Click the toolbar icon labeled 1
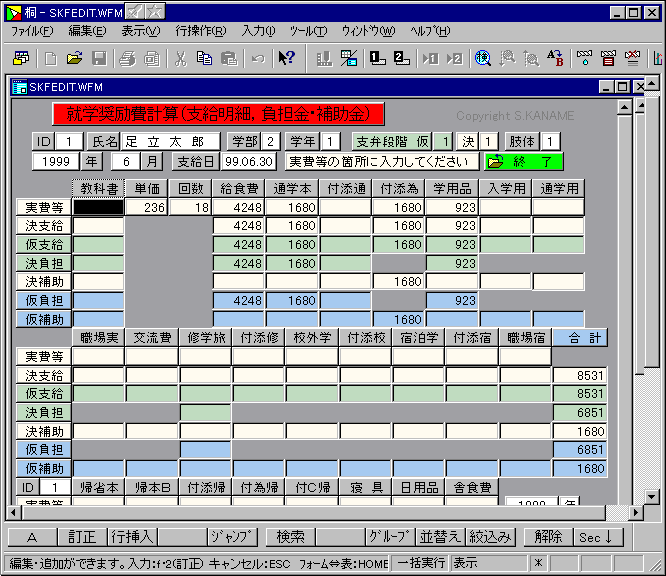This screenshot has height=576, width=666. [378, 59]
